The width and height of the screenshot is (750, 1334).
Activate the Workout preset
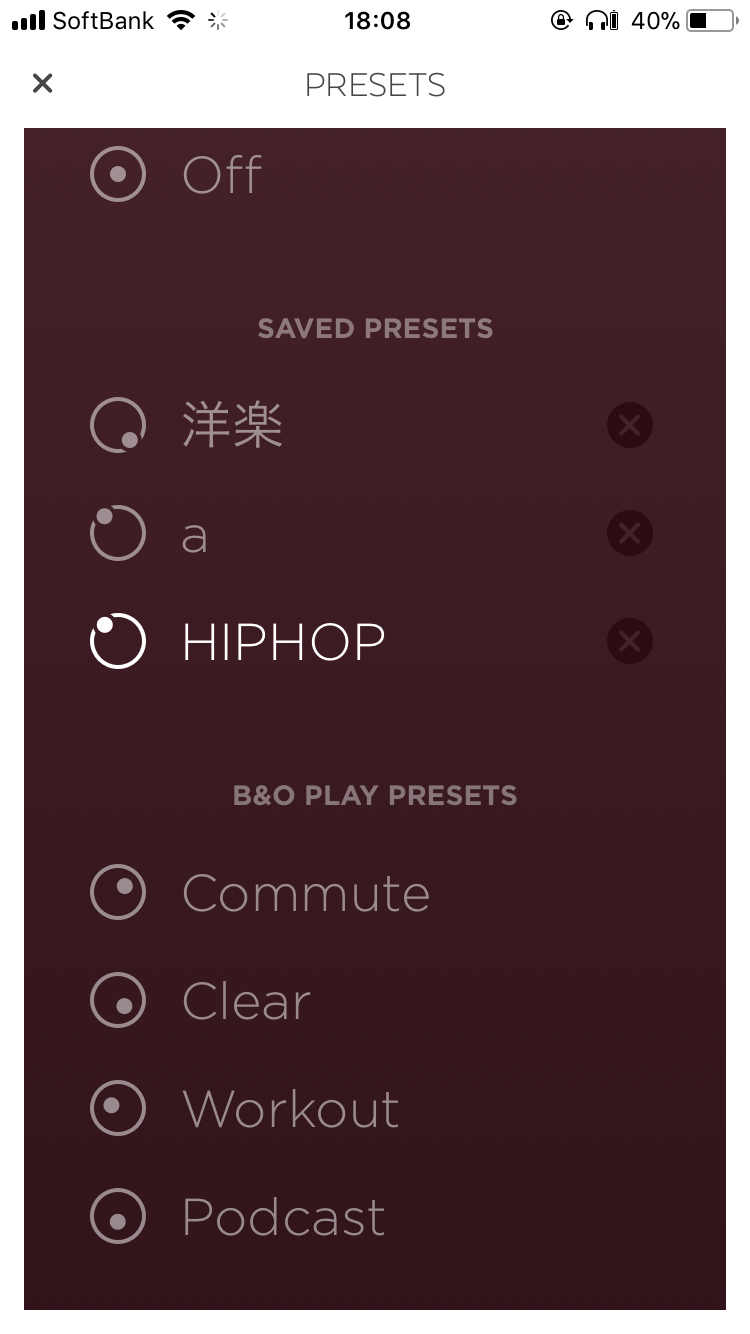pyautogui.click(x=291, y=1109)
